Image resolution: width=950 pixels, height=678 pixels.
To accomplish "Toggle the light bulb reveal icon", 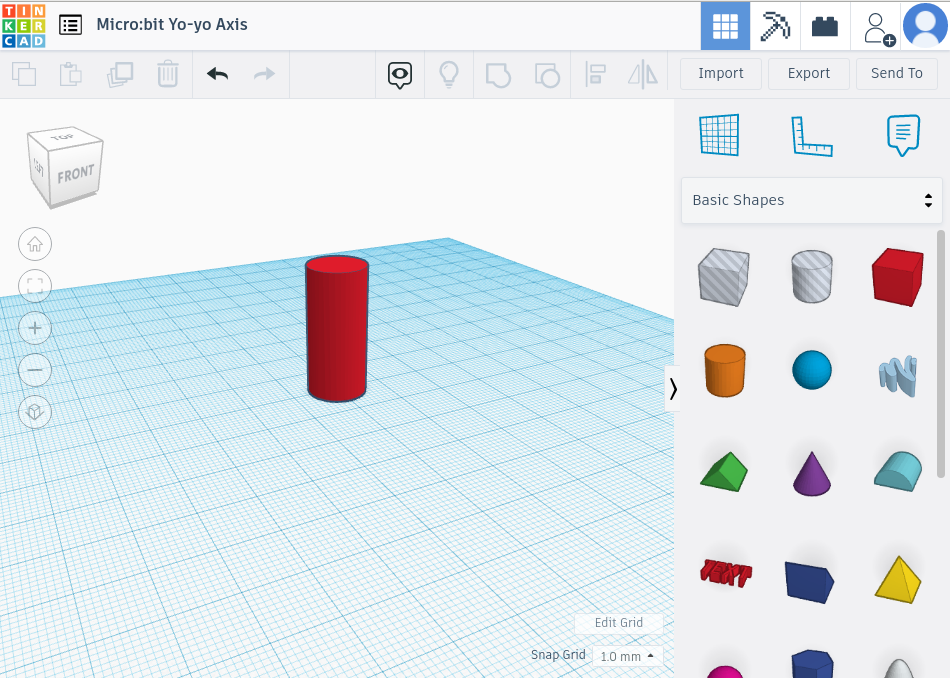I will pos(448,74).
